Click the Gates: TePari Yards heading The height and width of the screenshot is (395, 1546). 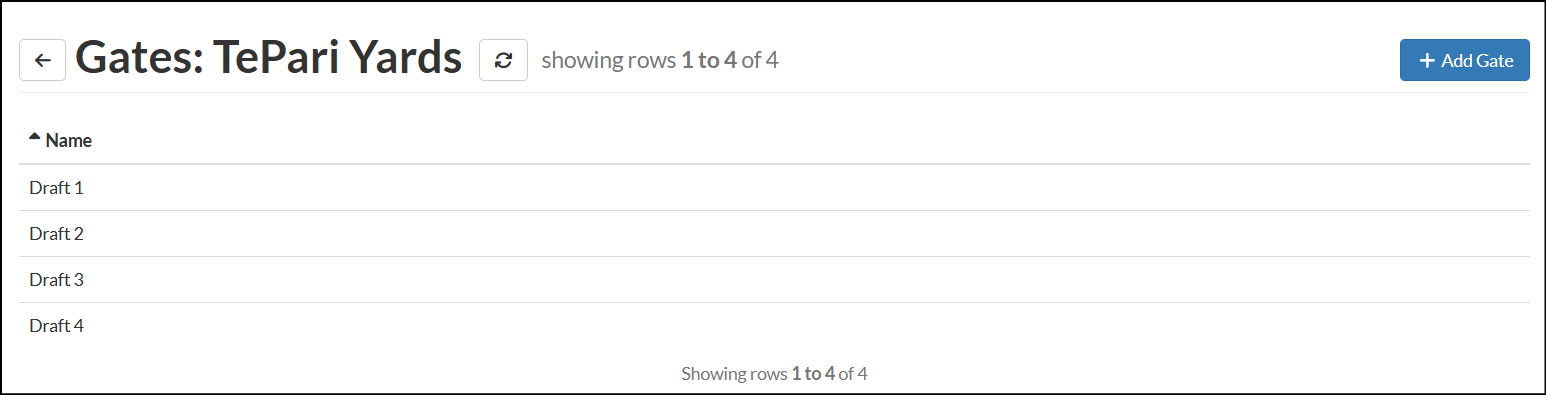pos(269,59)
